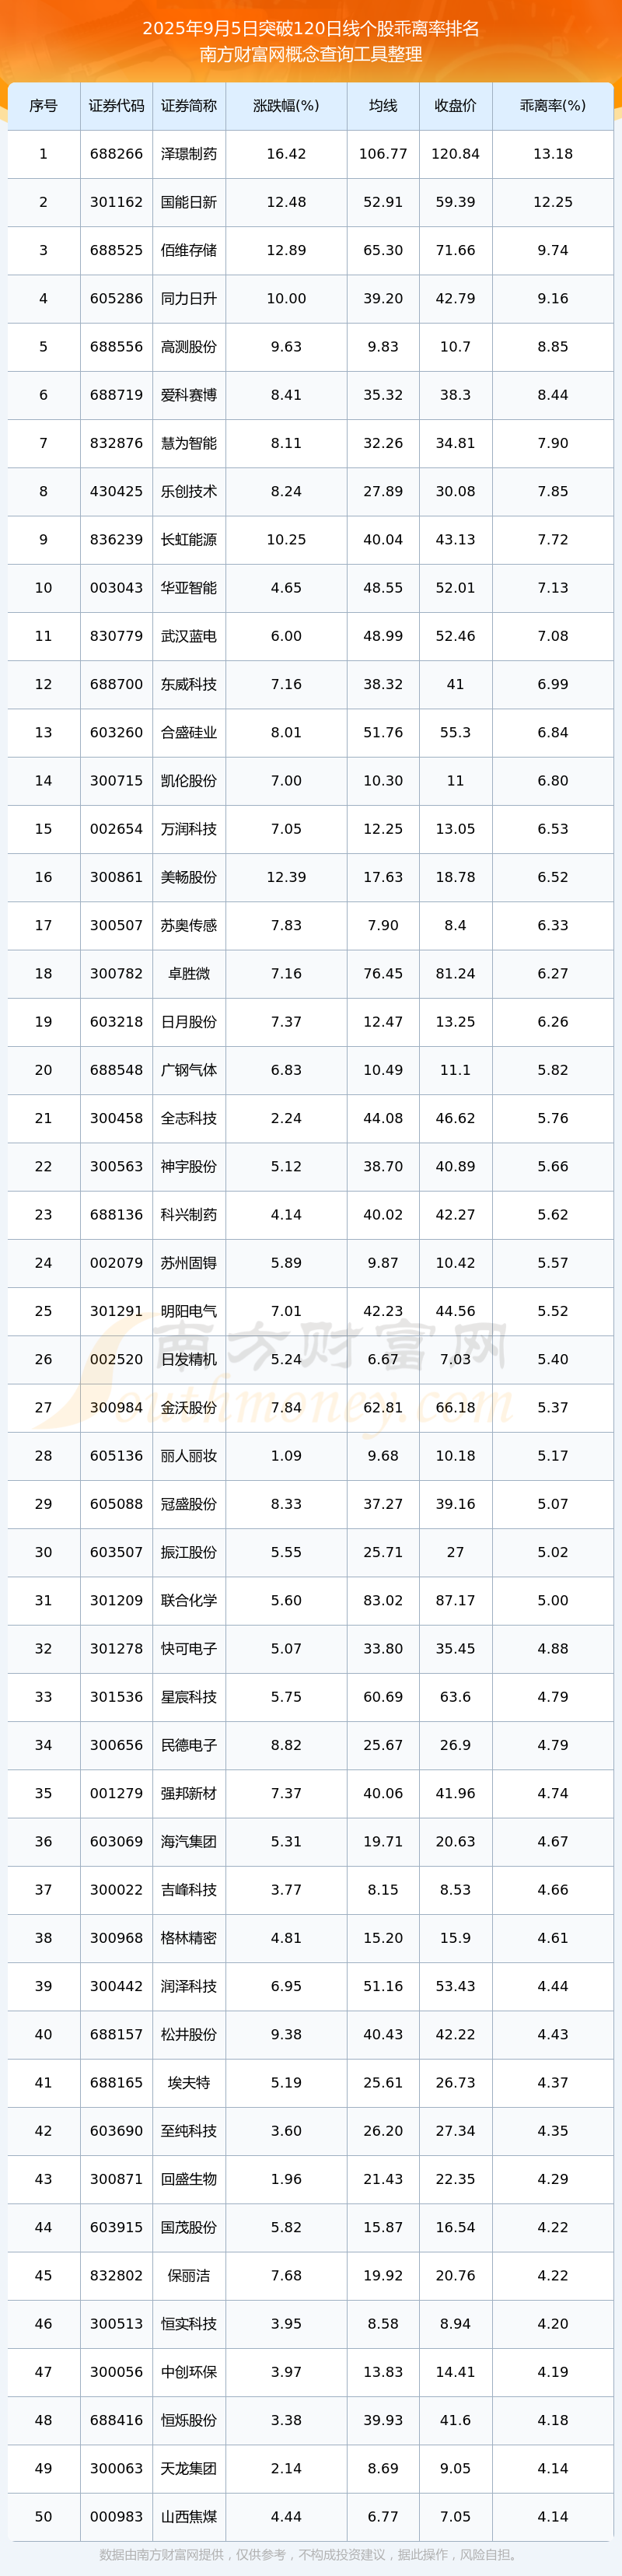
Task: Select stock name 佰维存储
Action: [189, 250]
